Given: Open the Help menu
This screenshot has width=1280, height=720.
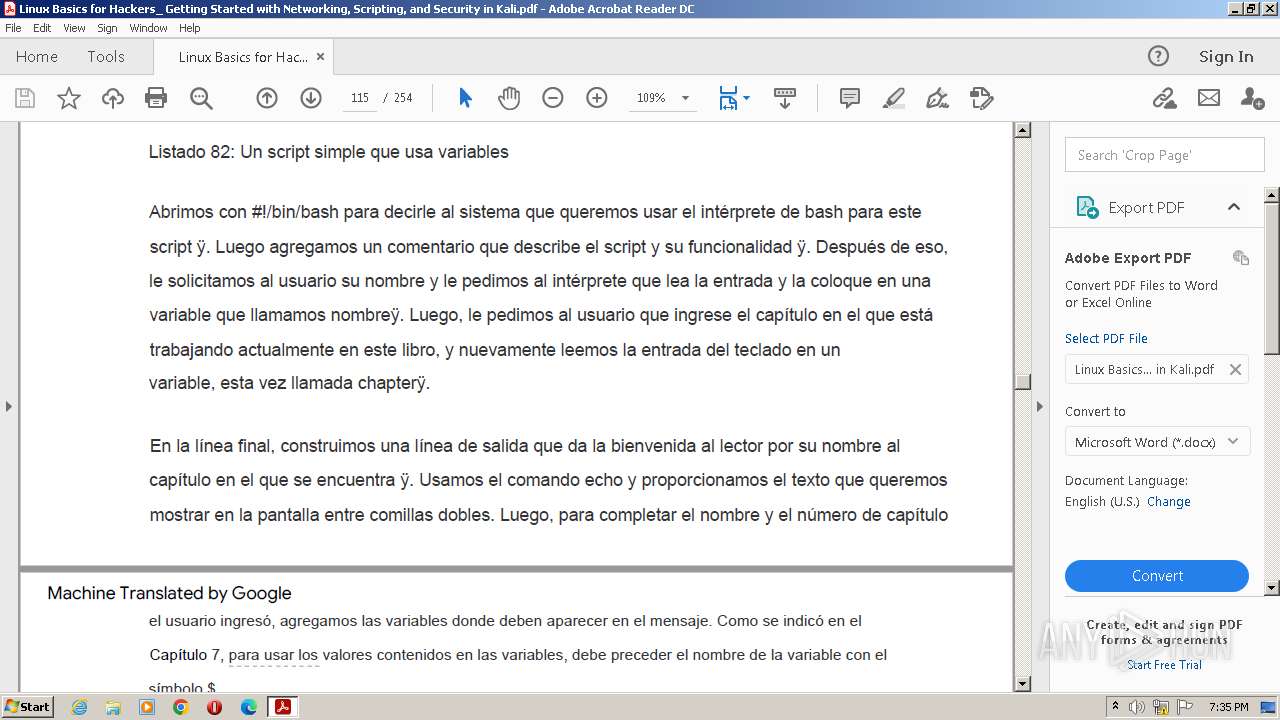Looking at the screenshot, I should coord(189,28).
